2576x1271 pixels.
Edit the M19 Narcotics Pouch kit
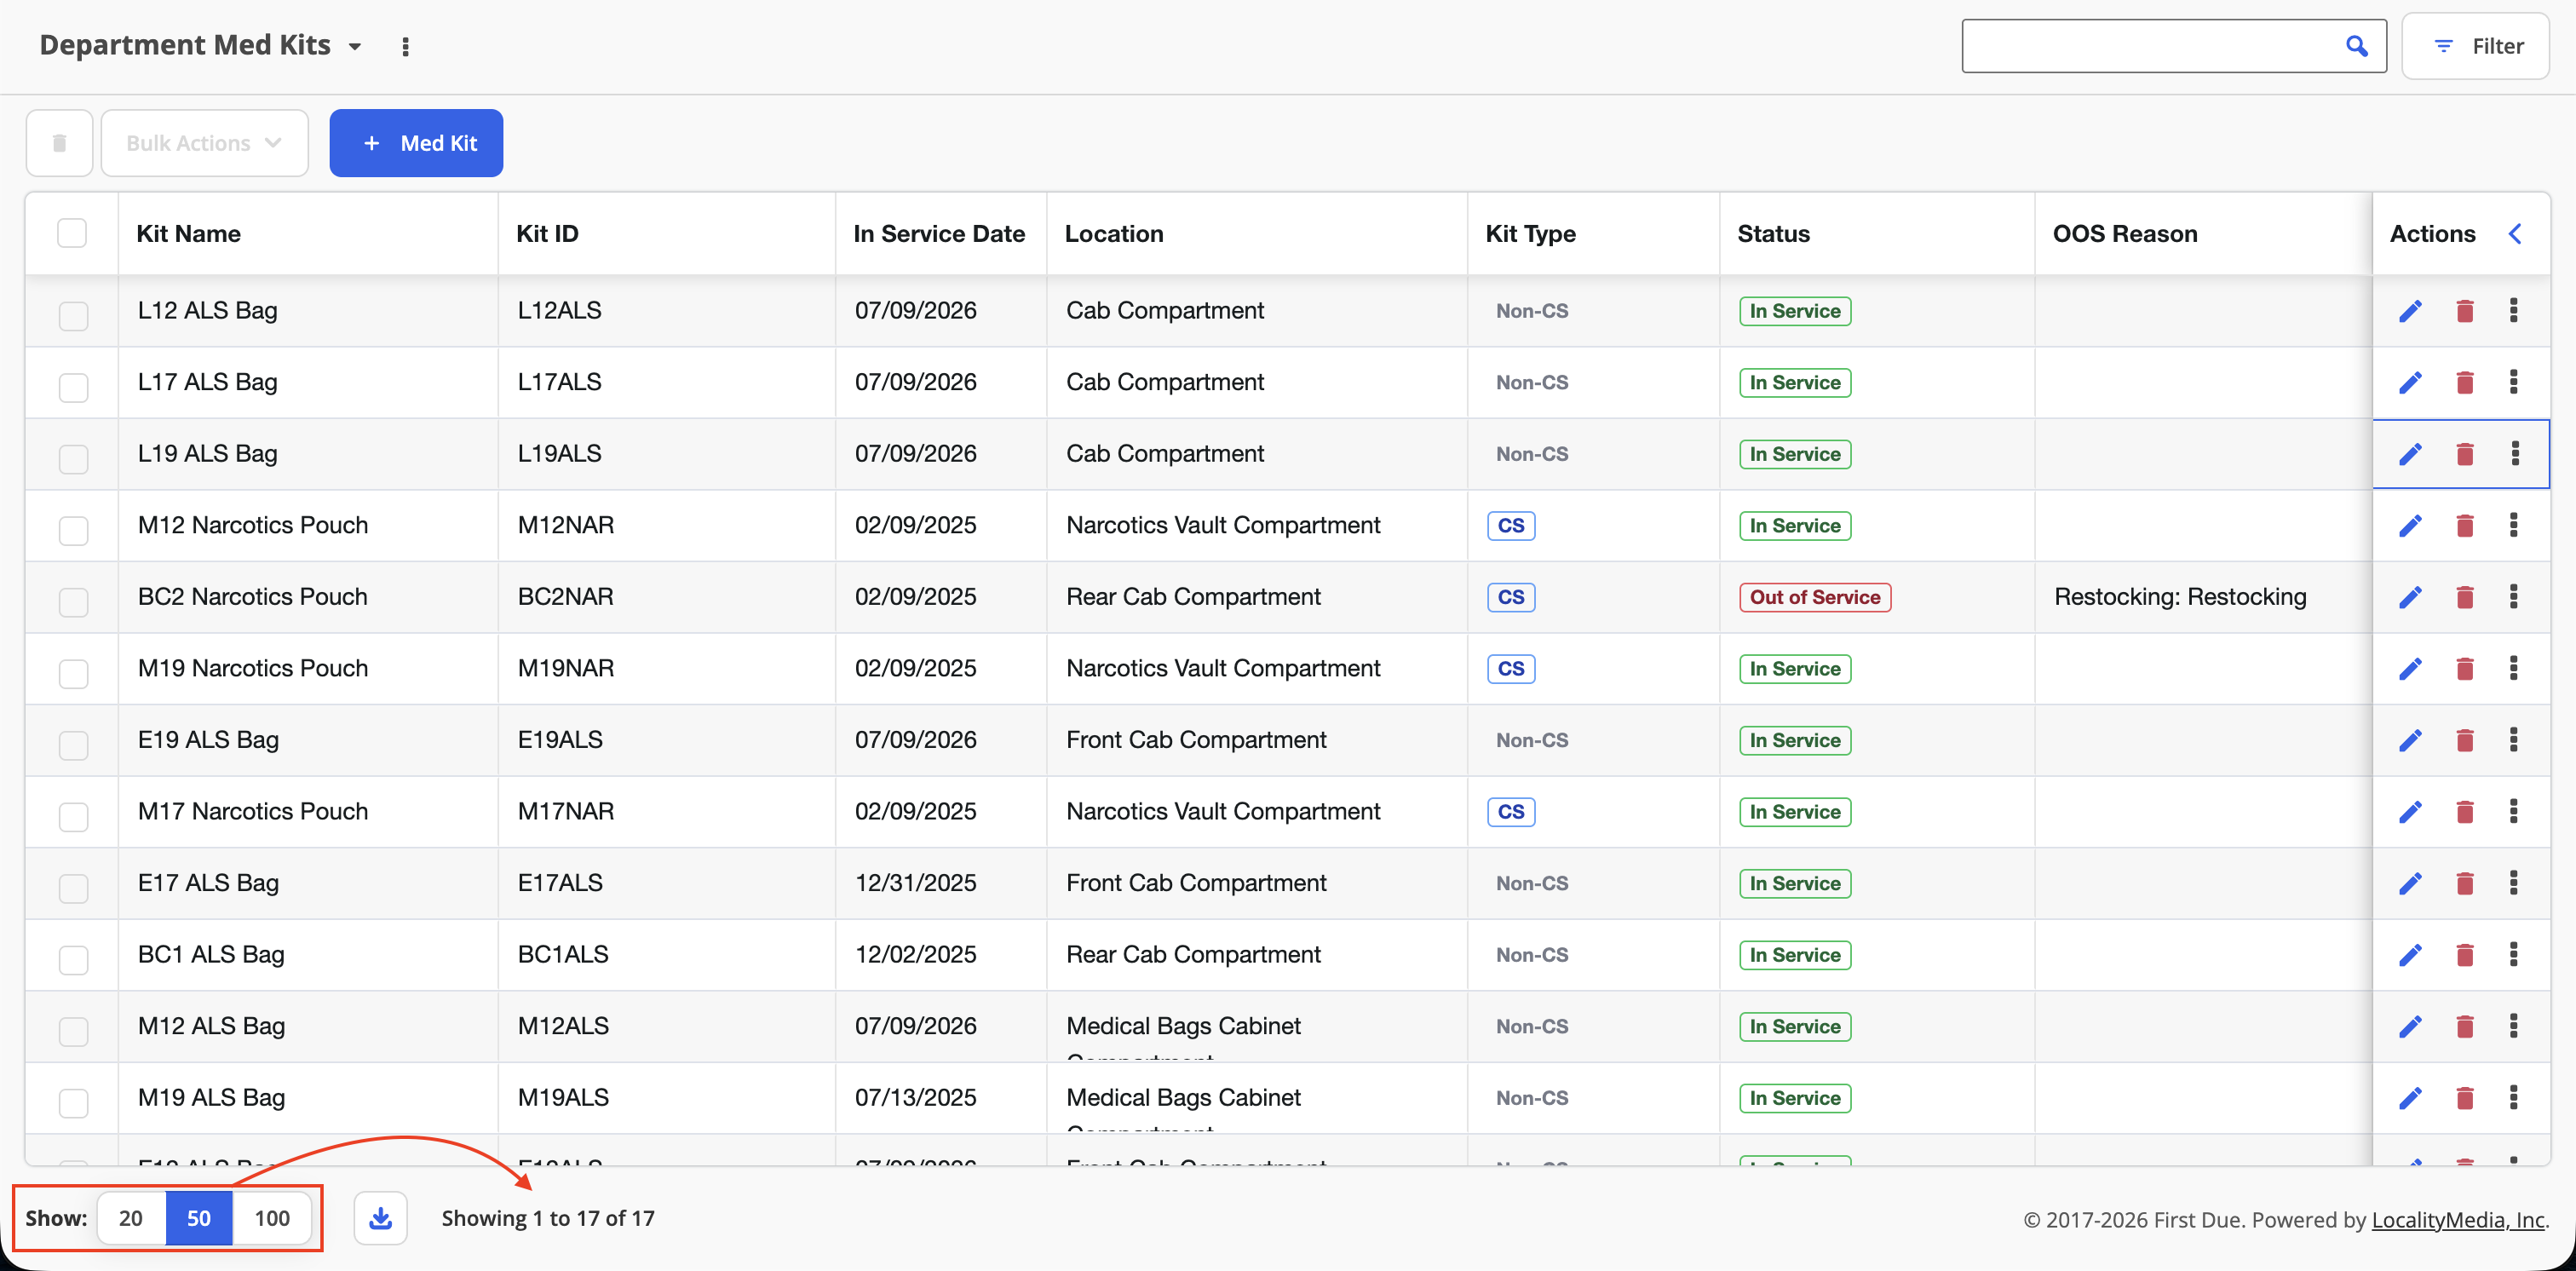(x=2410, y=668)
